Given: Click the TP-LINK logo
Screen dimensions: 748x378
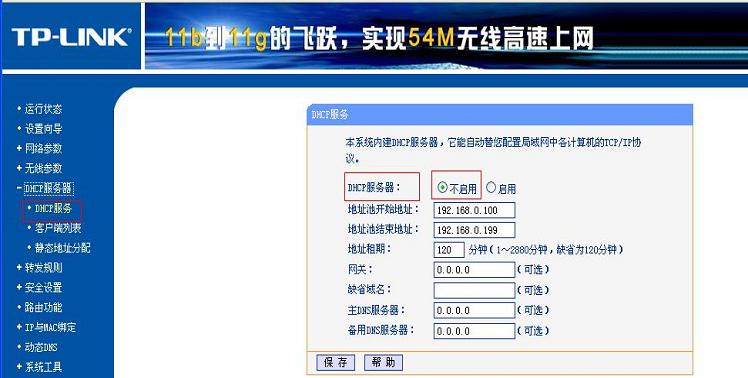Looking at the screenshot, I should point(71,37).
